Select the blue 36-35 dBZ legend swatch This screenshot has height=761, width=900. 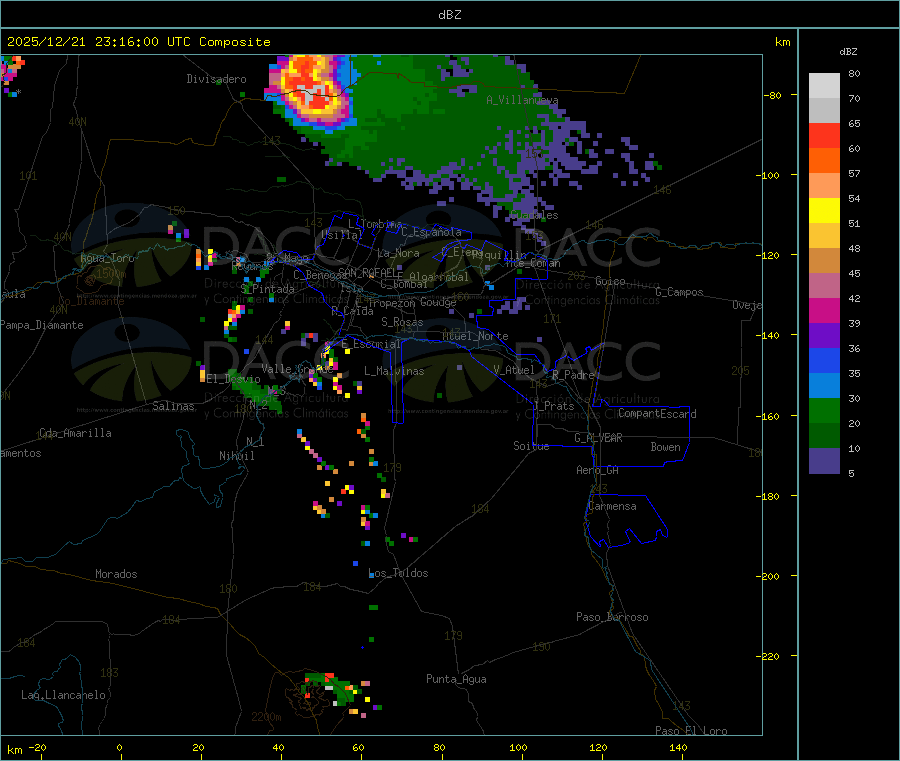click(x=824, y=360)
